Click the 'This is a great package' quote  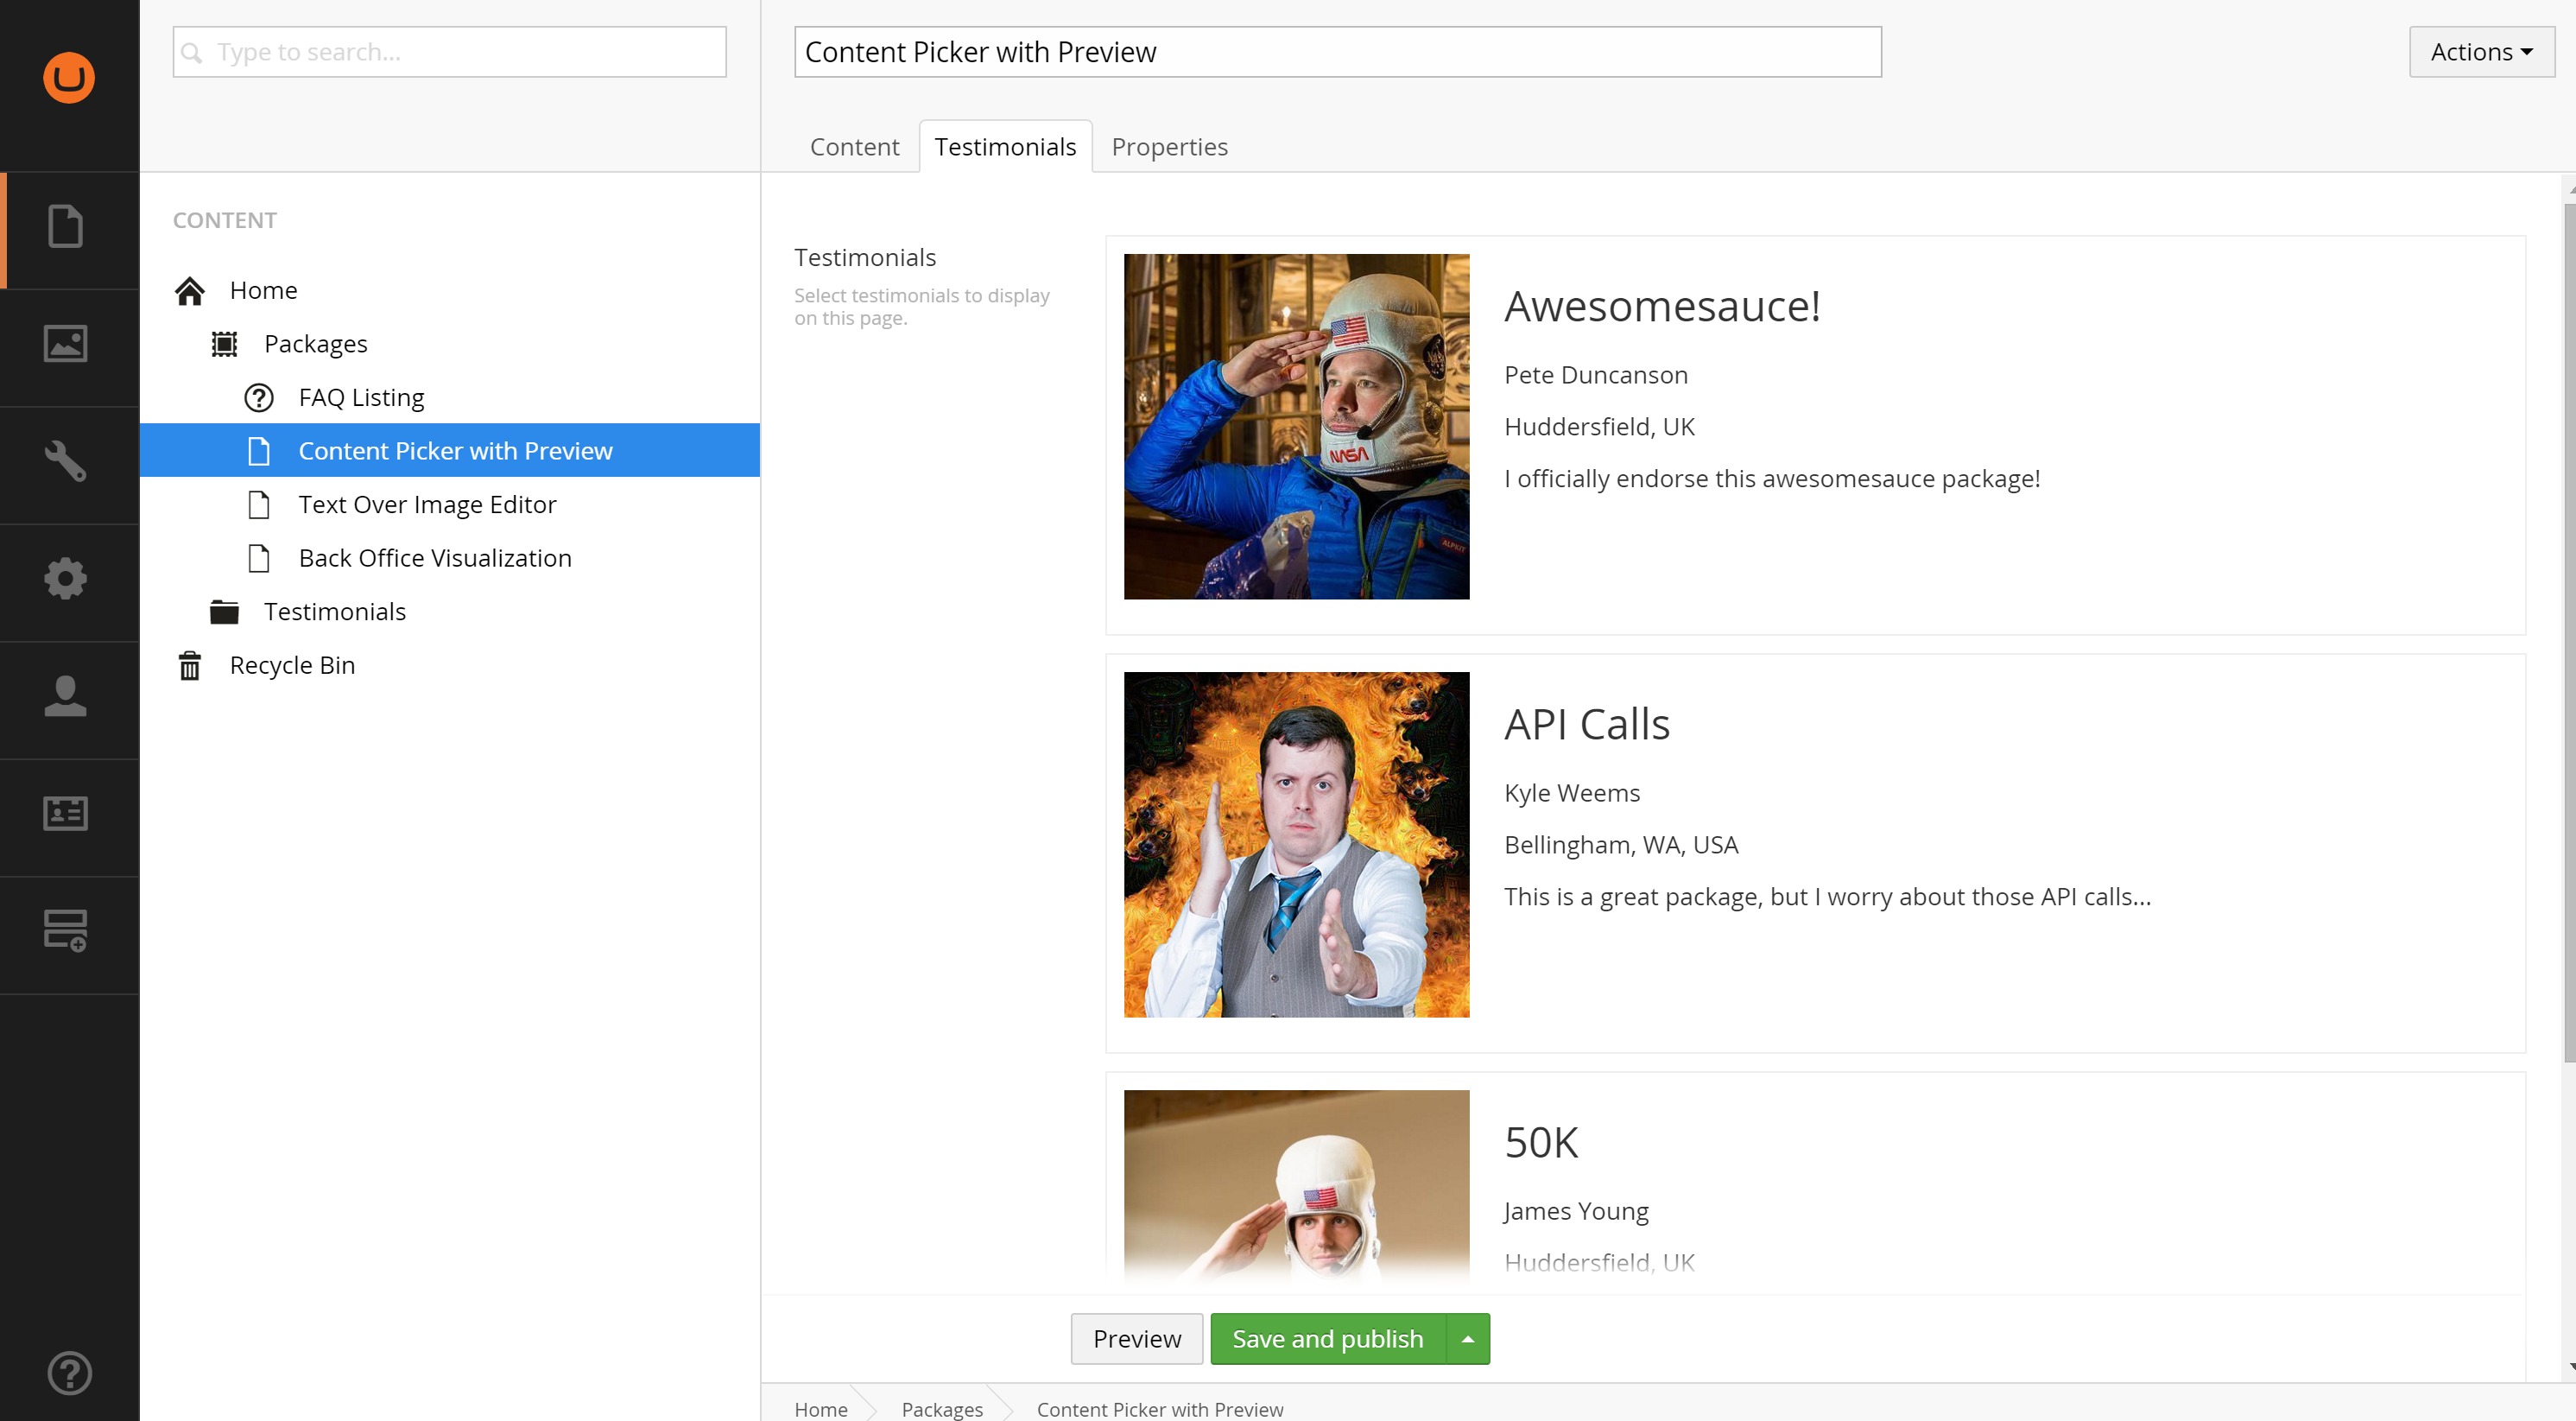pyautogui.click(x=1827, y=897)
